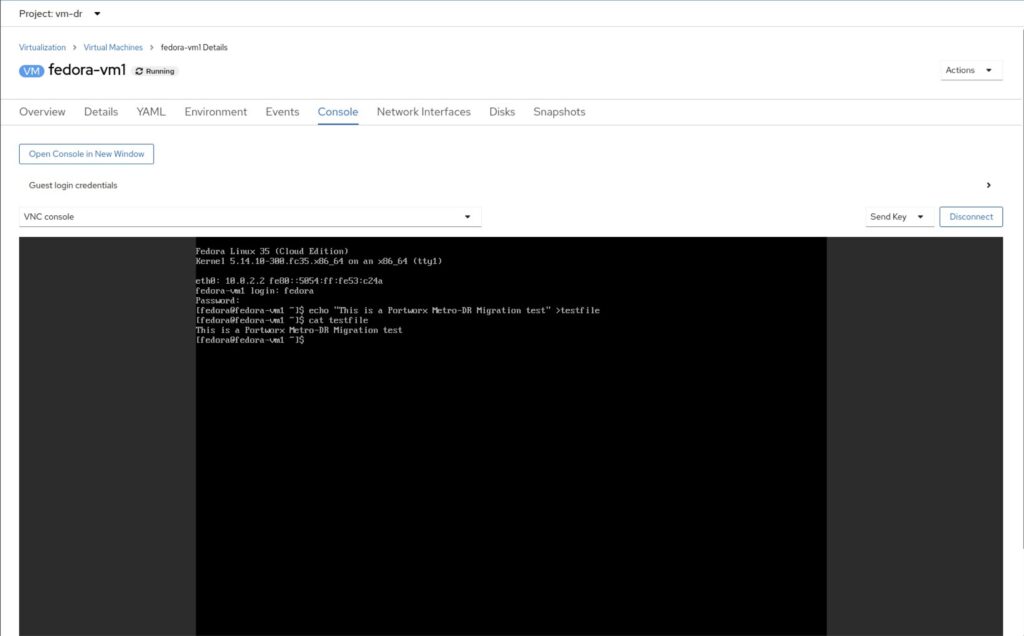
Task: Switch to the Overview tab
Action: click(x=42, y=112)
